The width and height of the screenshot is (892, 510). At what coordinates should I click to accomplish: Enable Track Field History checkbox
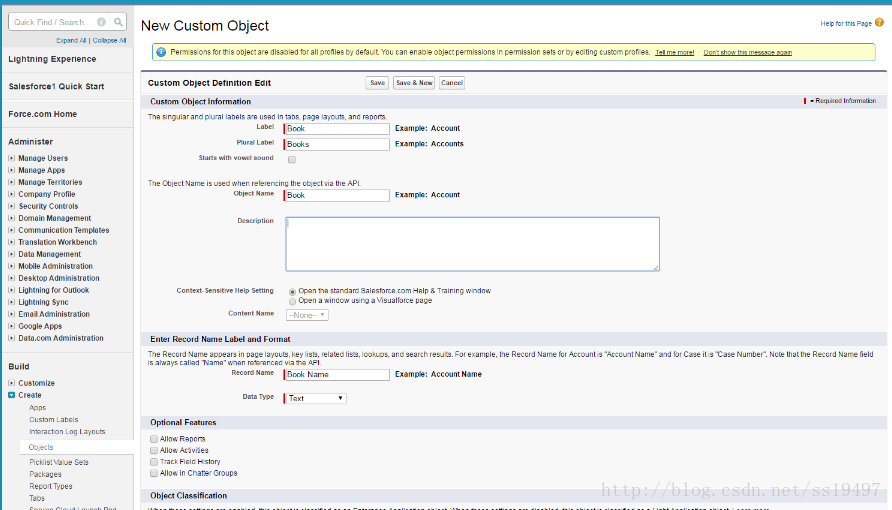coord(154,462)
